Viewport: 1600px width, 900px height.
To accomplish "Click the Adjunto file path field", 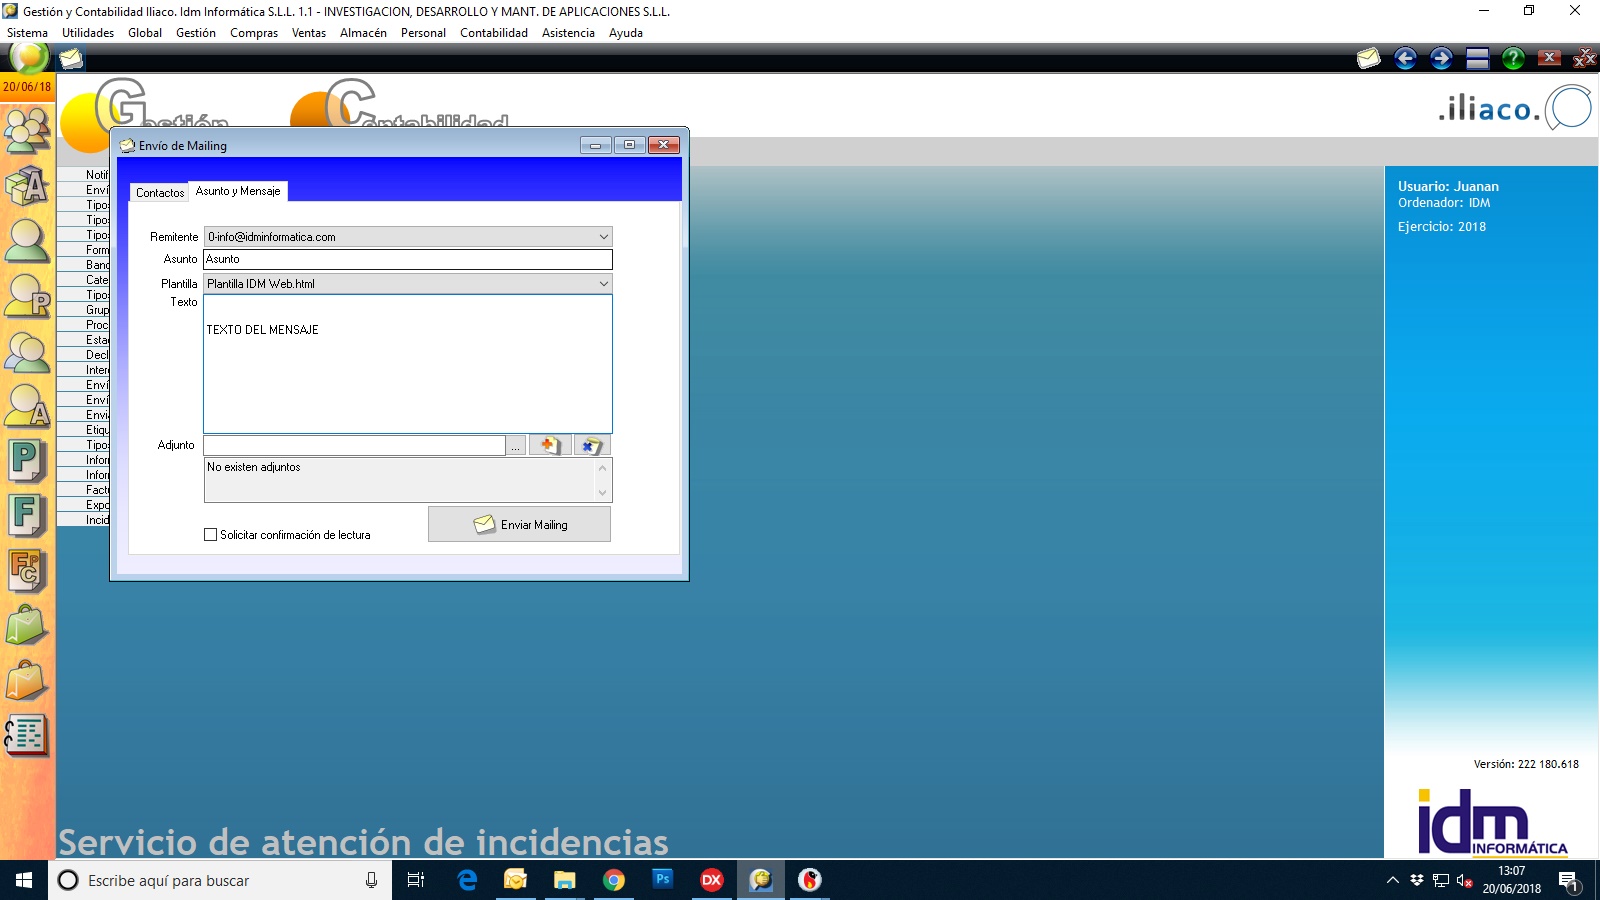I will tap(354, 445).
